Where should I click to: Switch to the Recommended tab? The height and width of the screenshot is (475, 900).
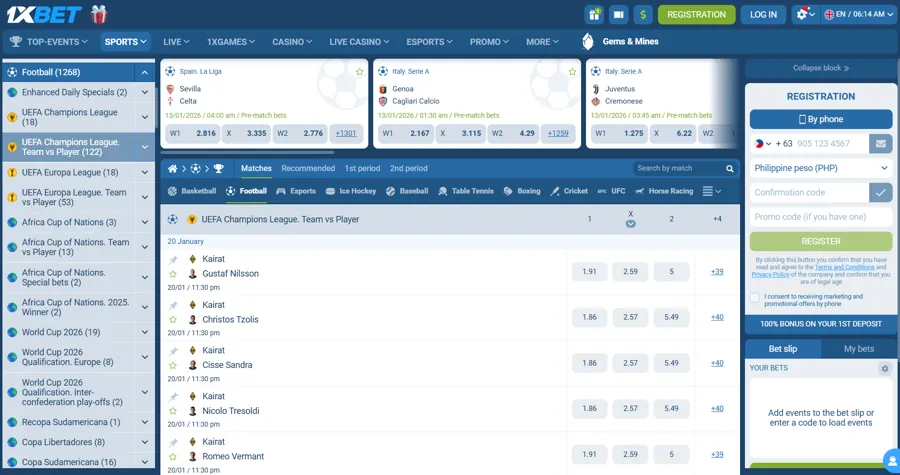(x=308, y=169)
